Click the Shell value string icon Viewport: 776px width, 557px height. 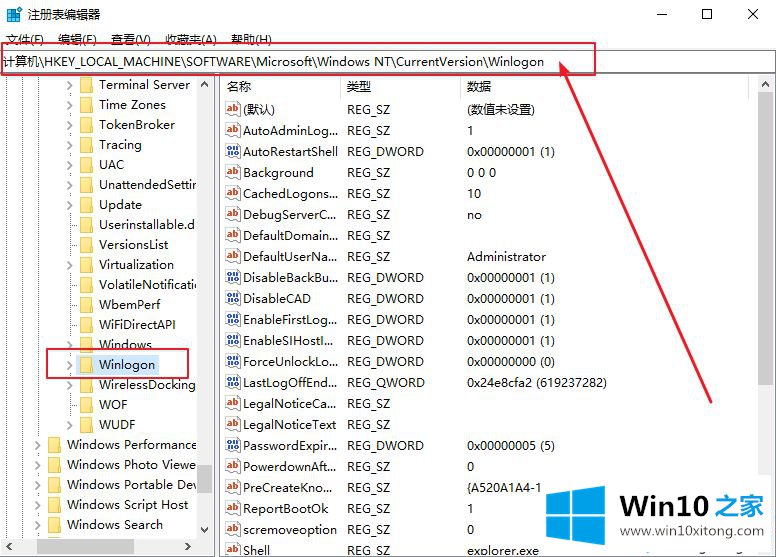point(233,550)
